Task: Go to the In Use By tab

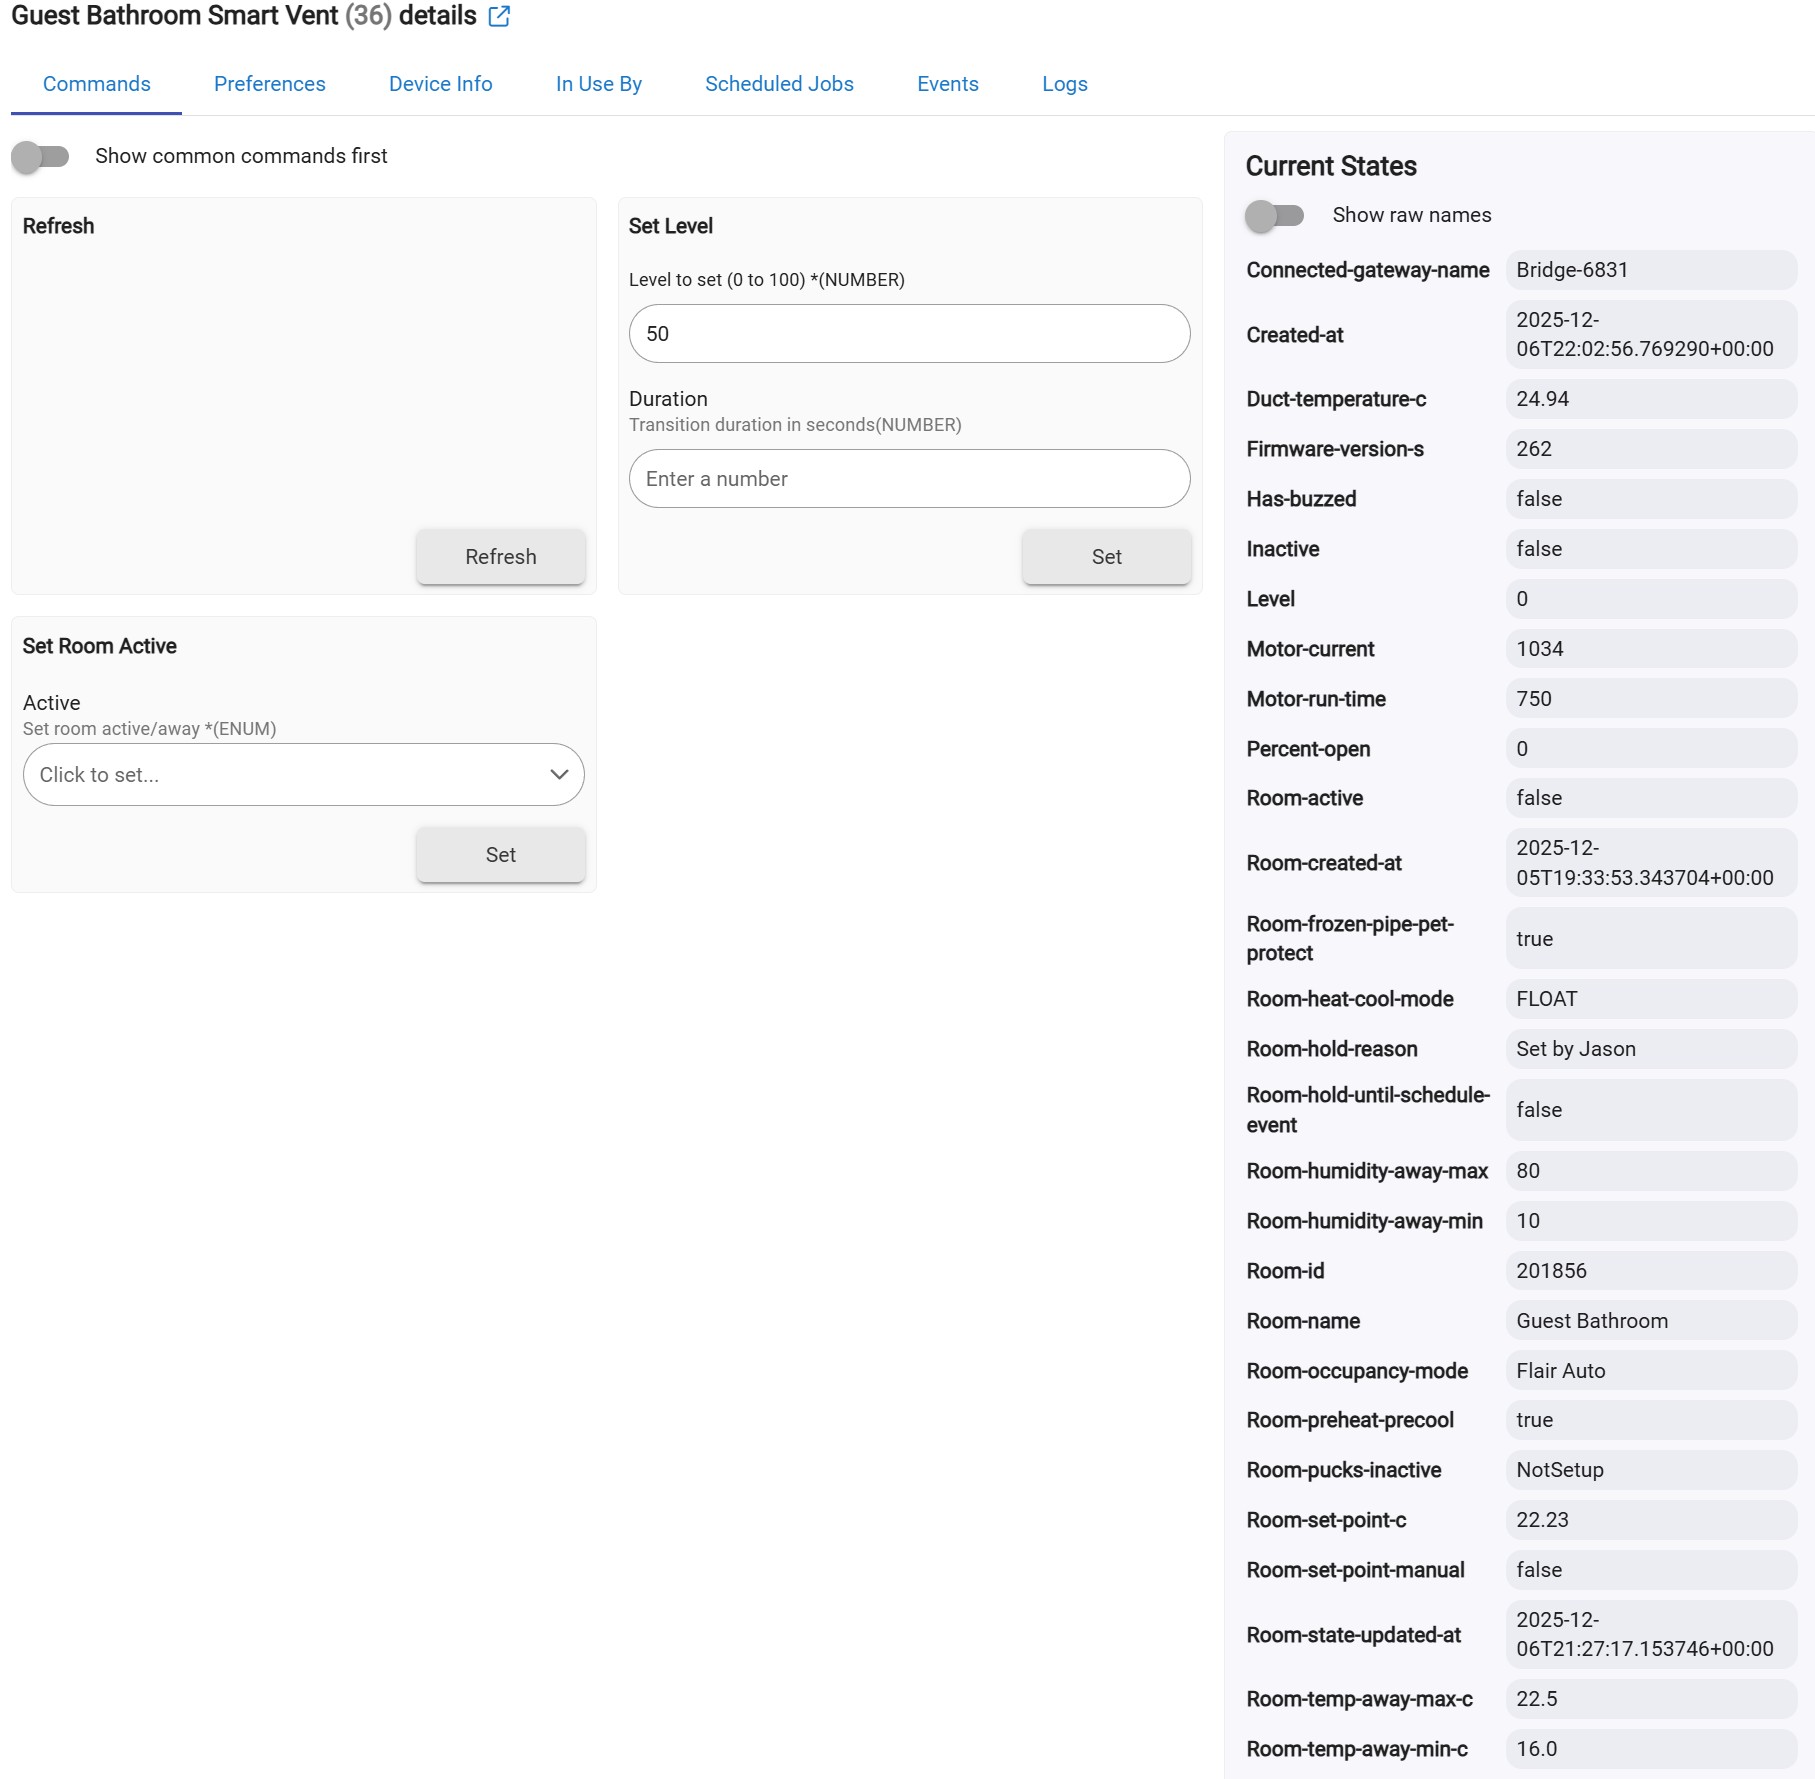Action: (x=598, y=84)
